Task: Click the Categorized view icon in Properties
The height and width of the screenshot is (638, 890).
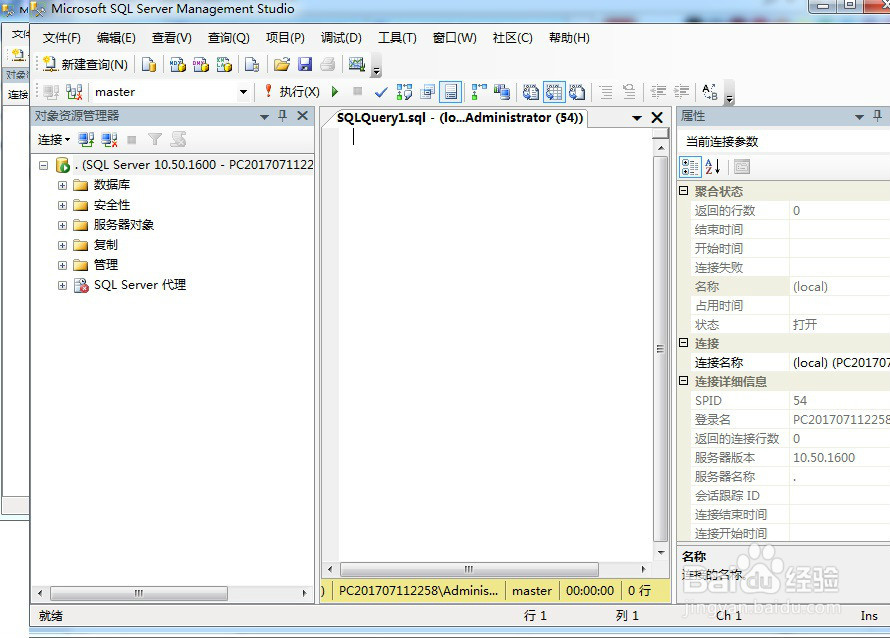Action: click(x=690, y=167)
